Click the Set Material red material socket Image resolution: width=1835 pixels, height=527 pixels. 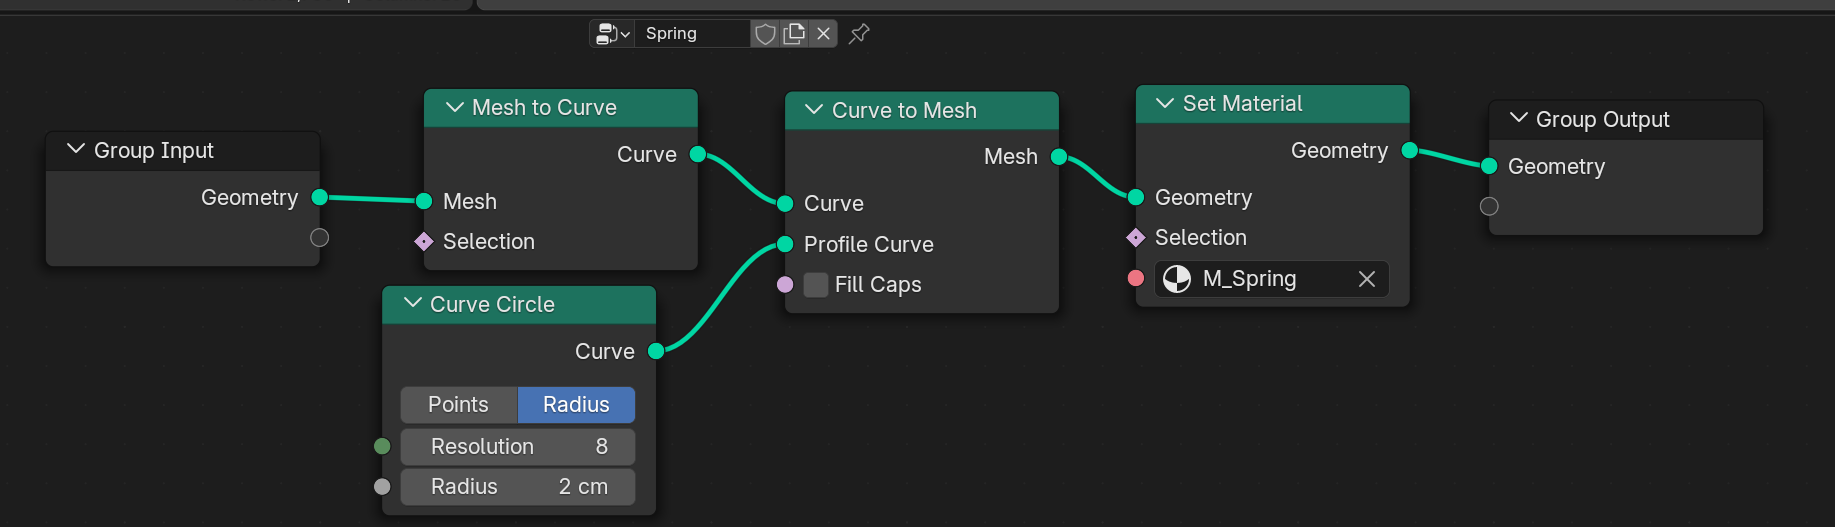click(x=1136, y=278)
